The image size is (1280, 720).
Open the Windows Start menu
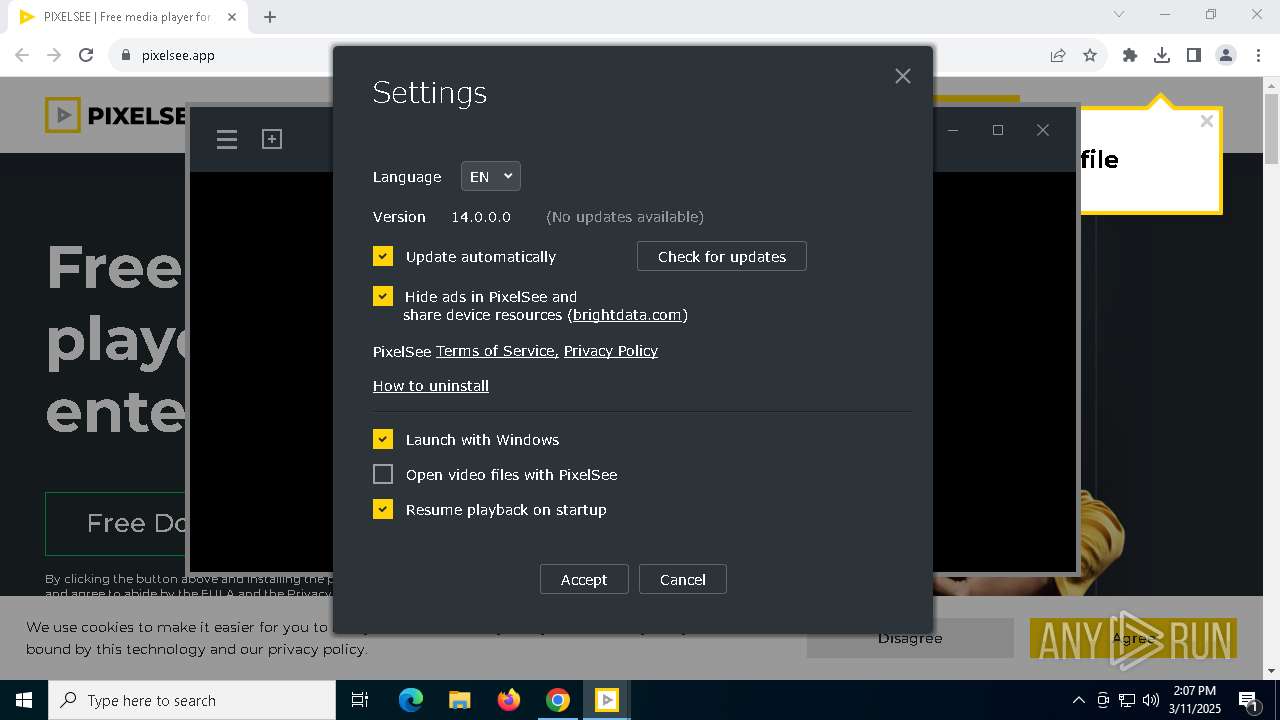click(x=24, y=700)
